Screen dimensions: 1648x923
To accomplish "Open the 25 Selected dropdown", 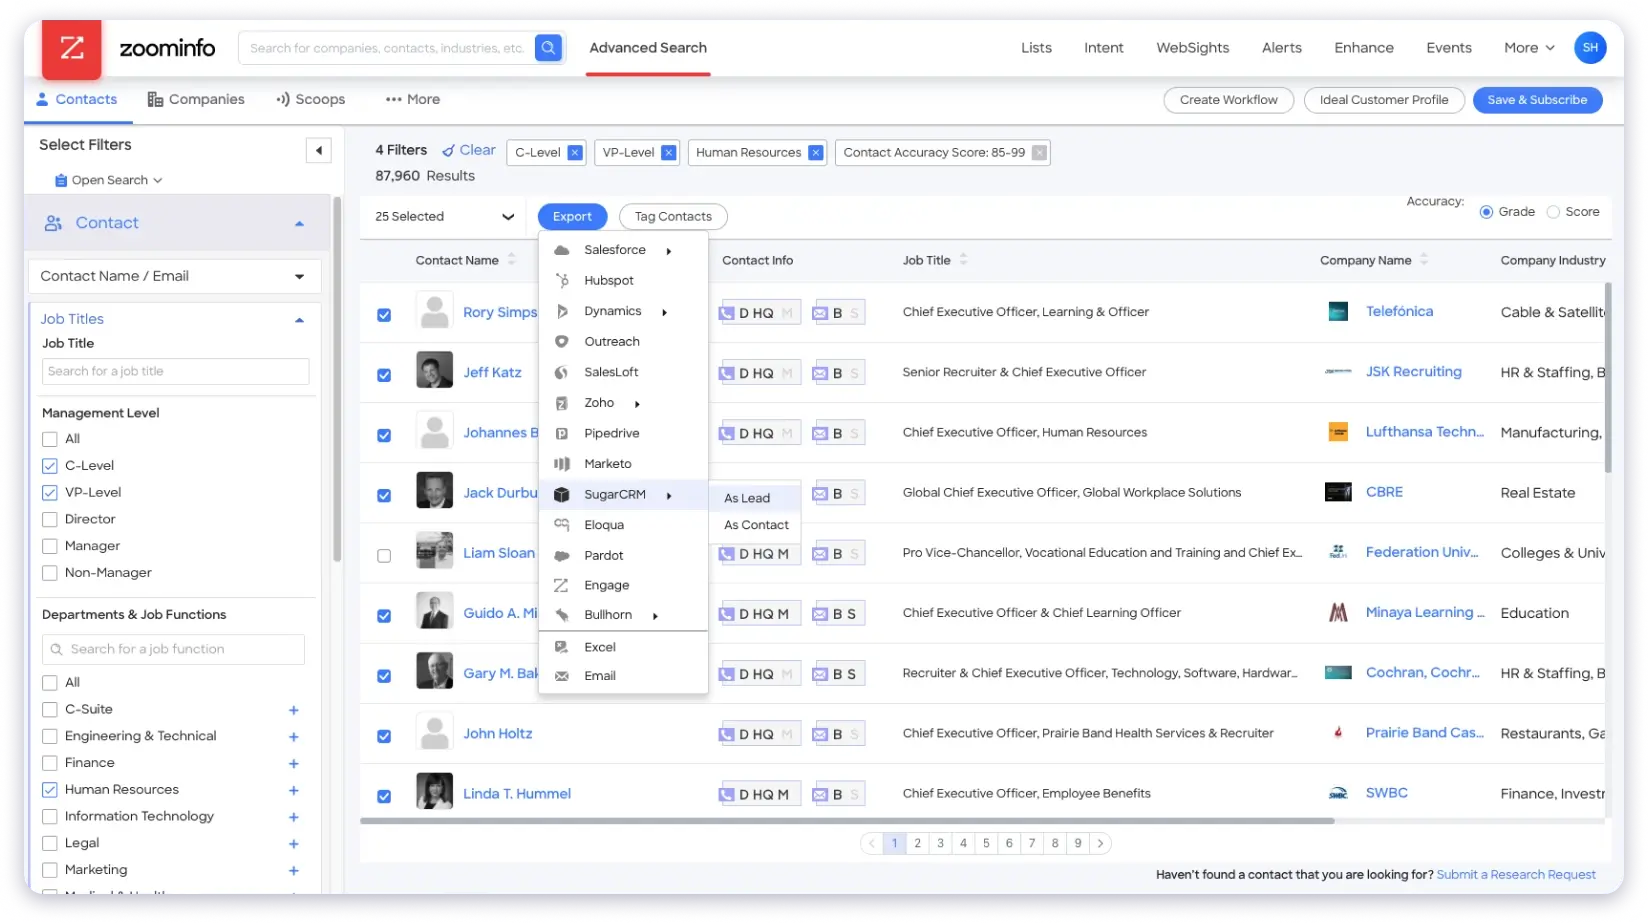I will coord(445,217).
